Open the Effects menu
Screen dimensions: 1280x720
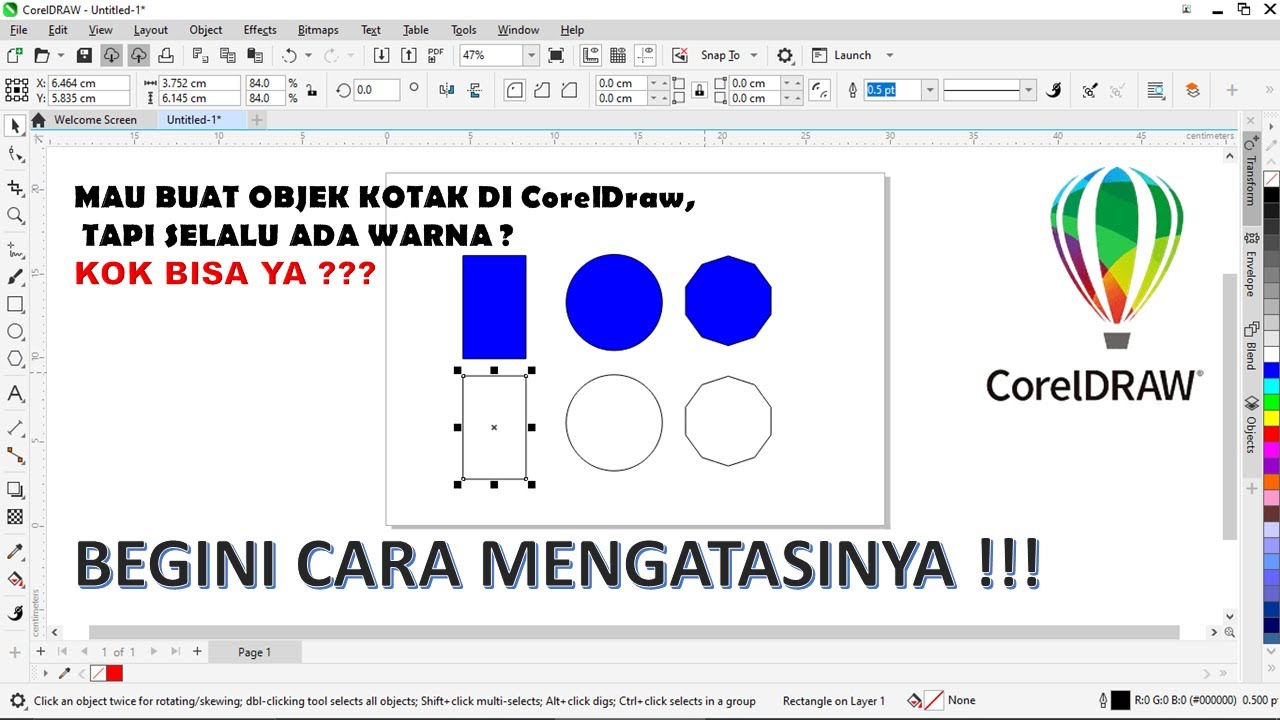click(x=260, y=30)
